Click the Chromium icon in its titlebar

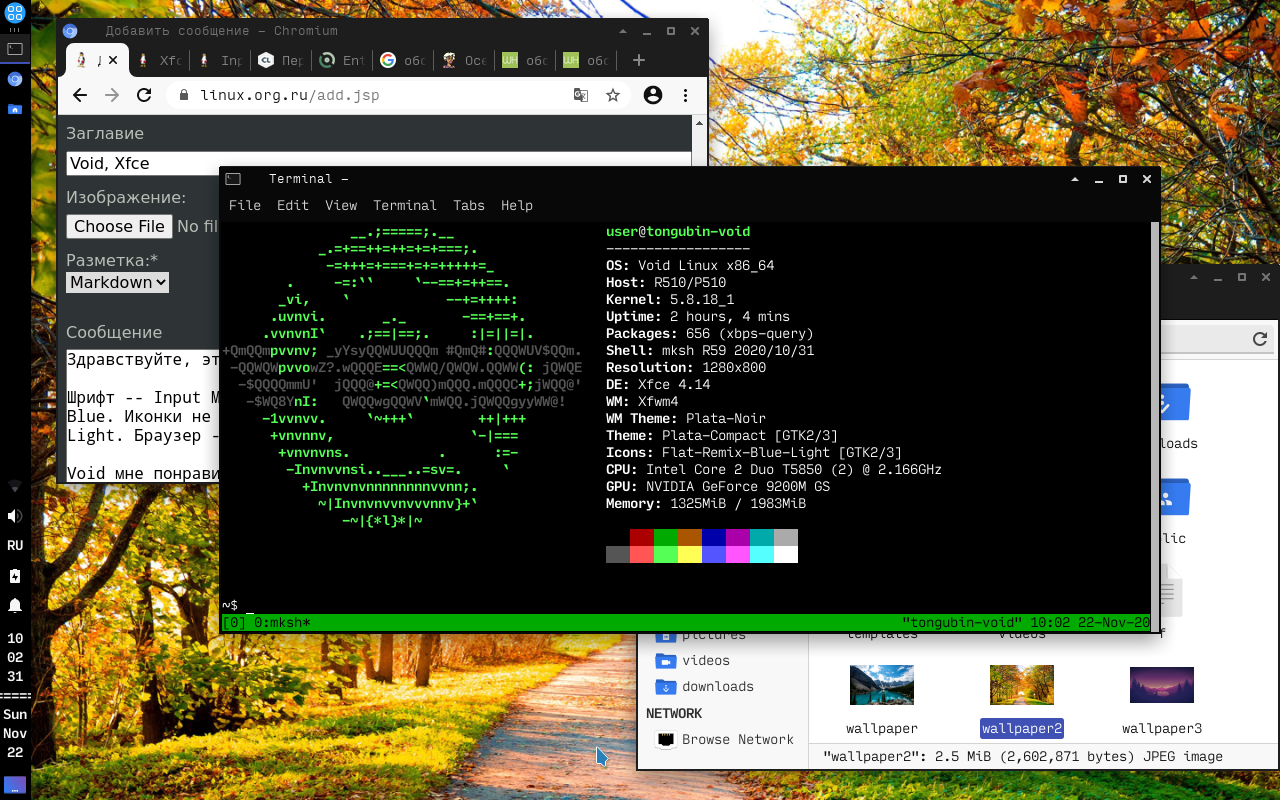coord(70,31)
